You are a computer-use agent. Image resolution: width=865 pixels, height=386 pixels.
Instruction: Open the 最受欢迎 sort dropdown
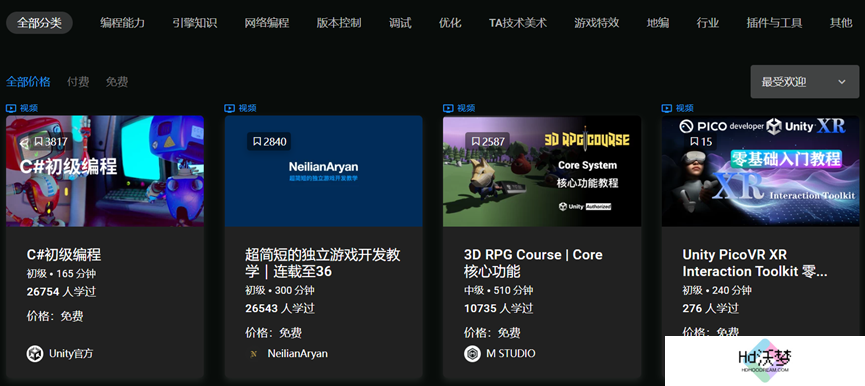tap(805, 82)
